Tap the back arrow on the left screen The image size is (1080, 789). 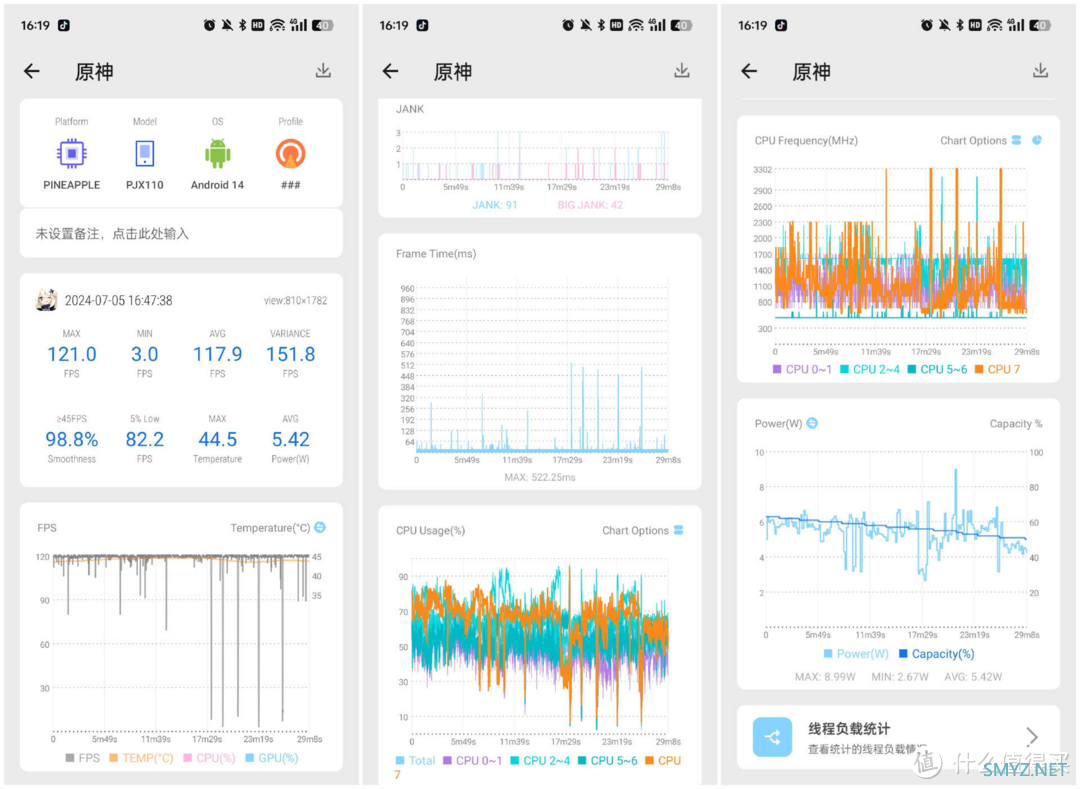click(32, 71)
